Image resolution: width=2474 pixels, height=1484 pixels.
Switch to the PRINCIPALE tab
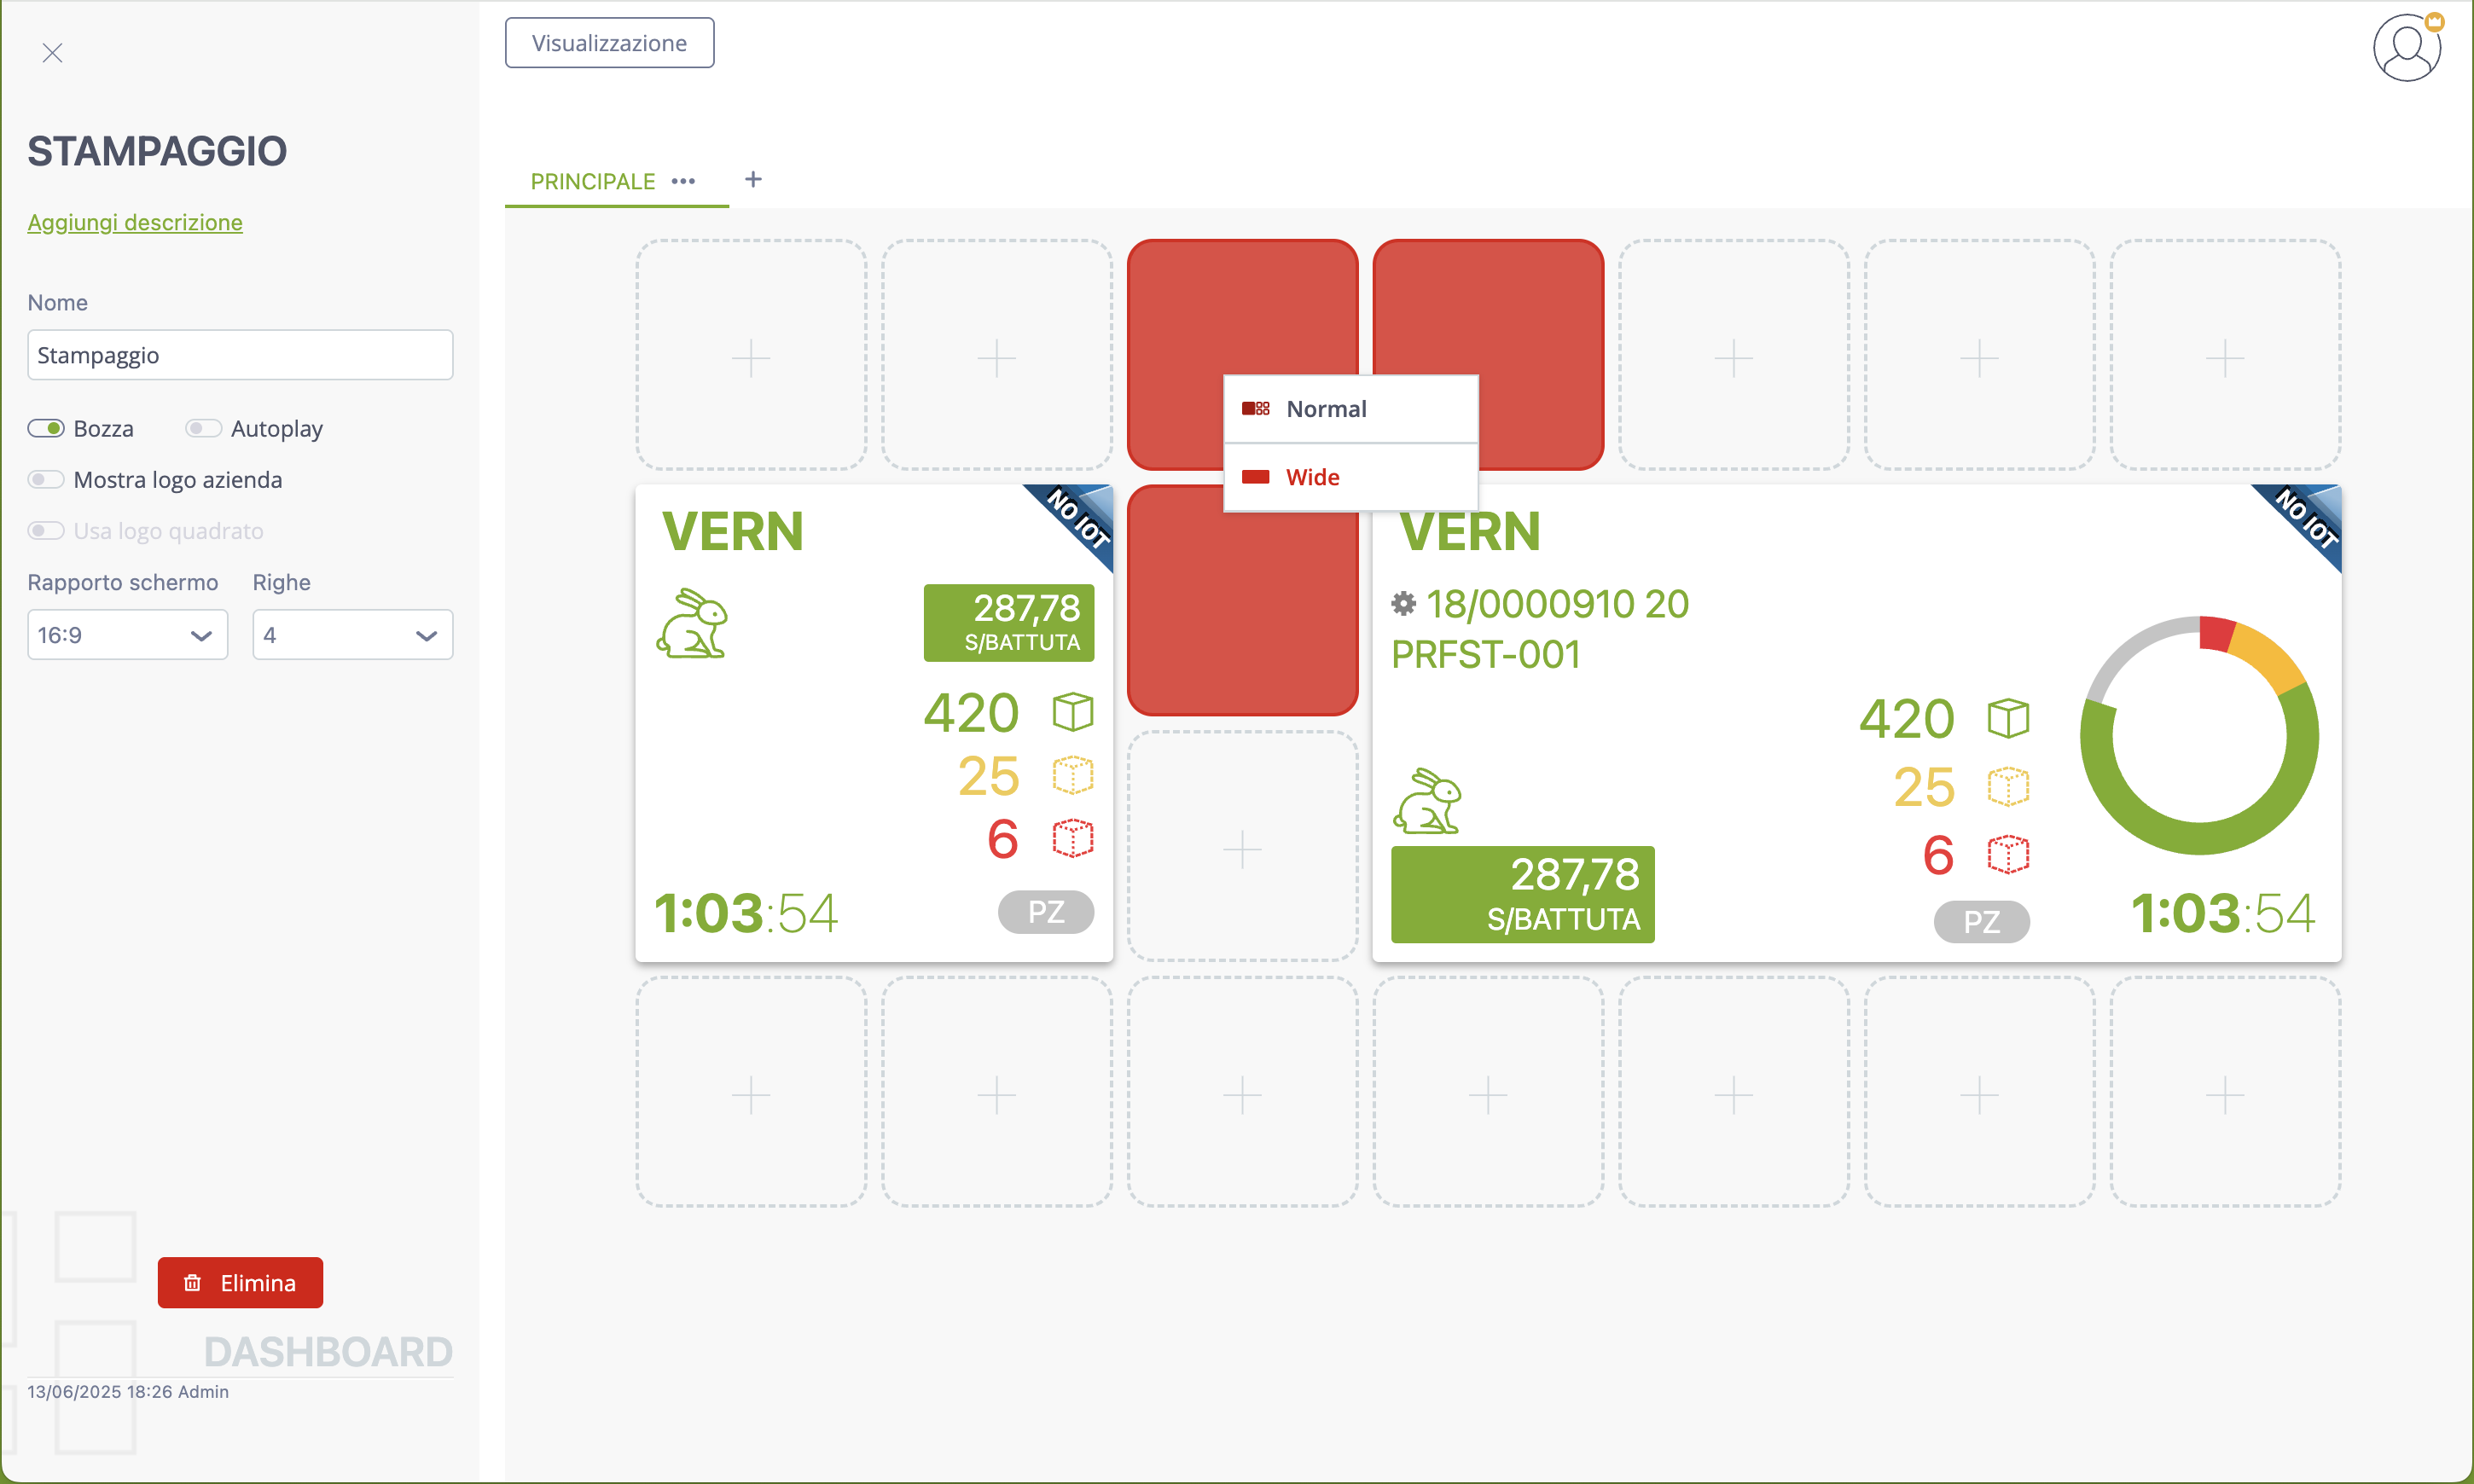point(593,181)
